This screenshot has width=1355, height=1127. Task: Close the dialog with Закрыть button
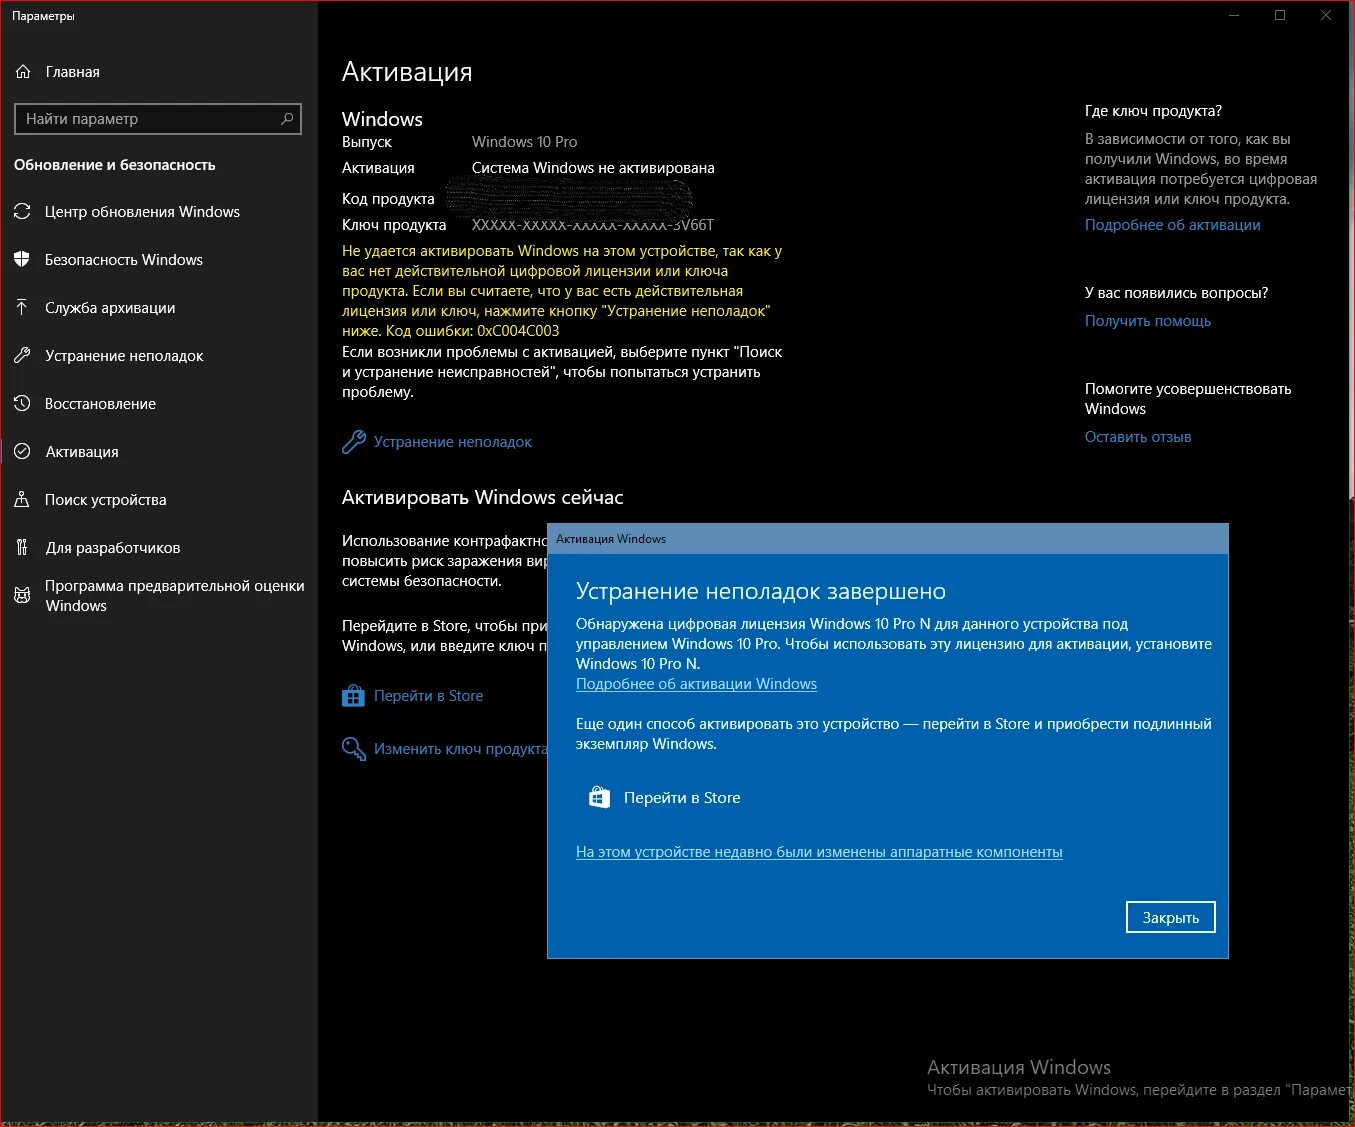click(1171, 918)
